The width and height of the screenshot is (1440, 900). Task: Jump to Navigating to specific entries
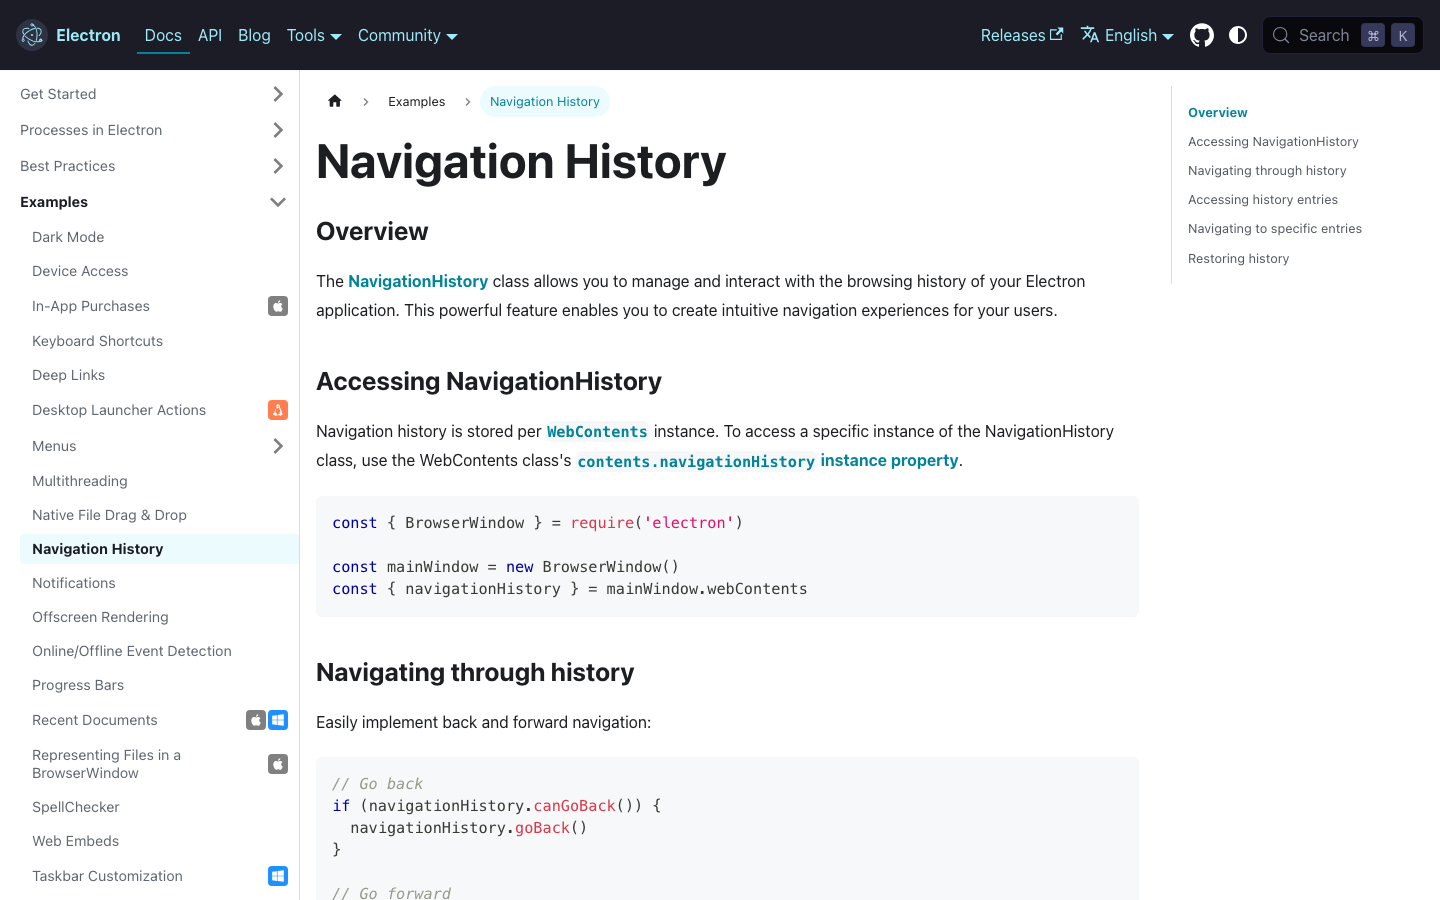(1275, 229)
